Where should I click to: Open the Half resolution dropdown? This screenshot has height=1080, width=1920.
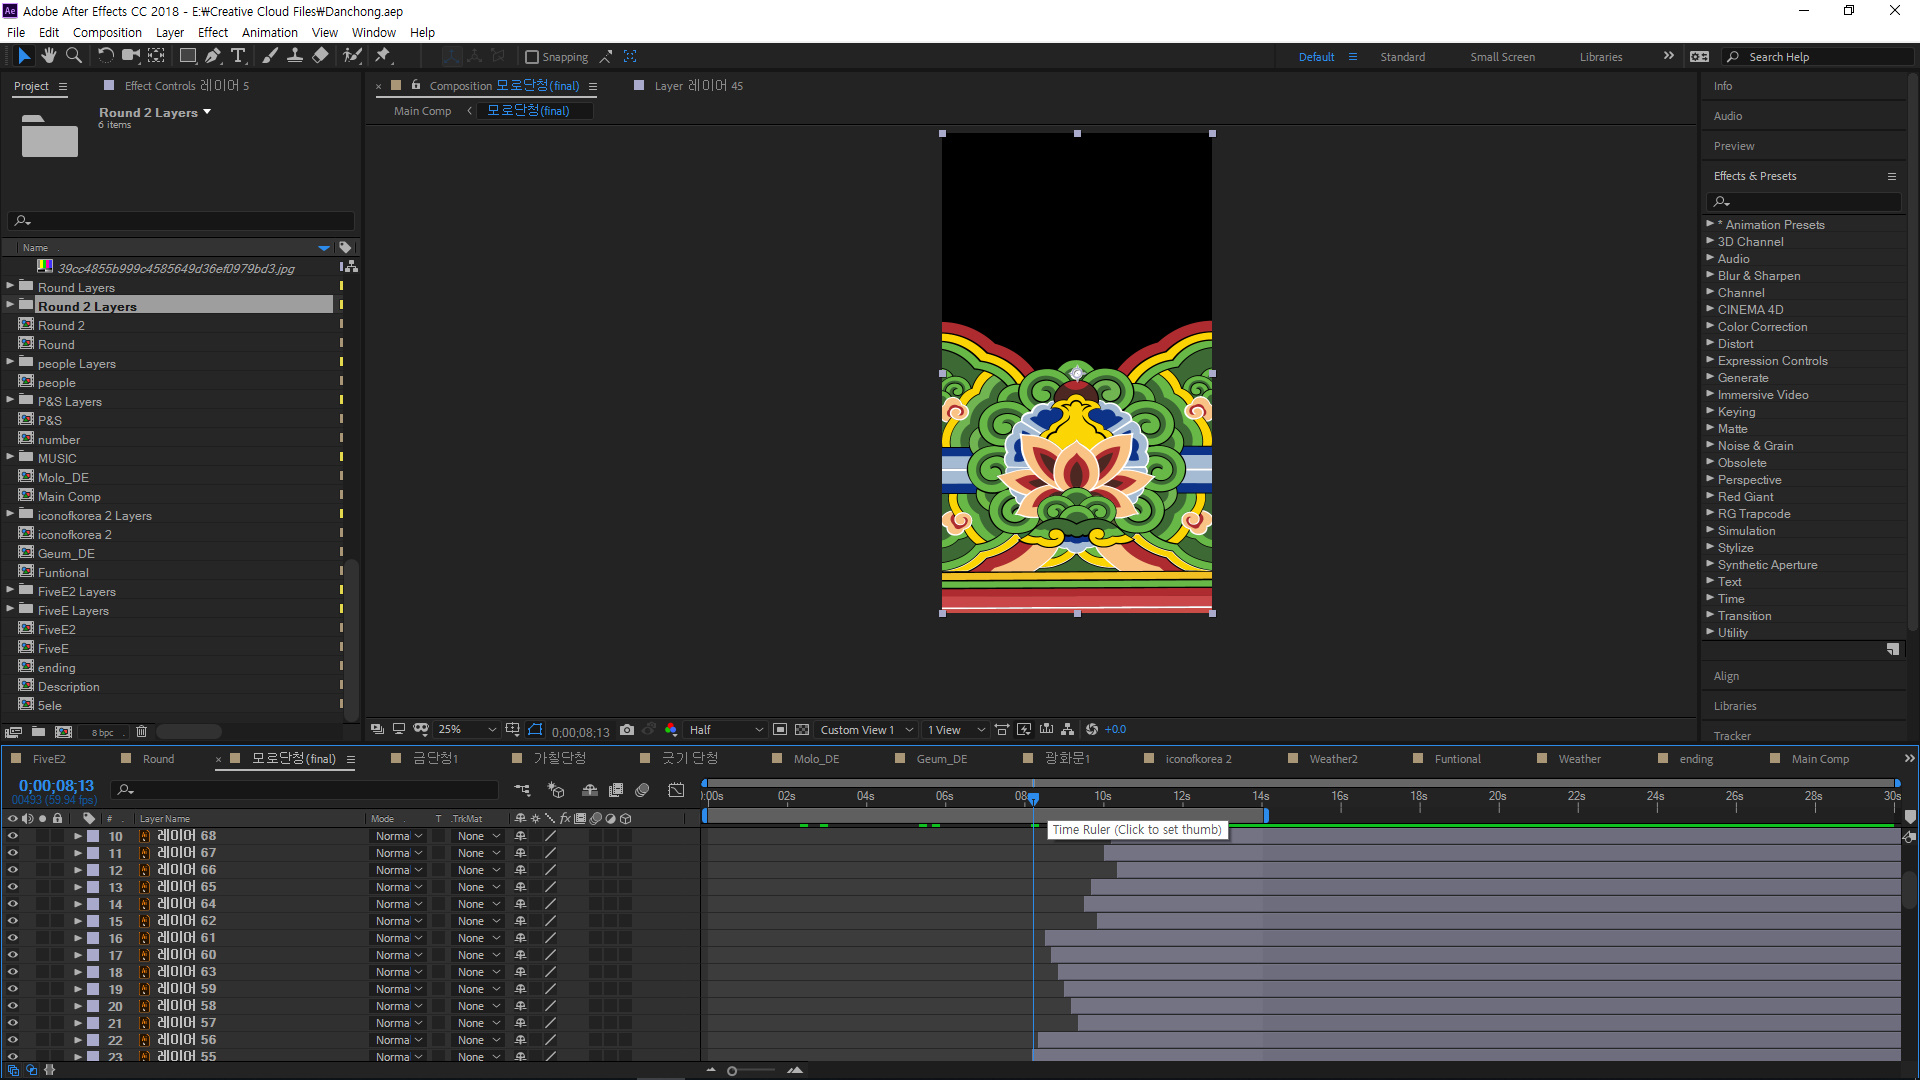[726, 730]
